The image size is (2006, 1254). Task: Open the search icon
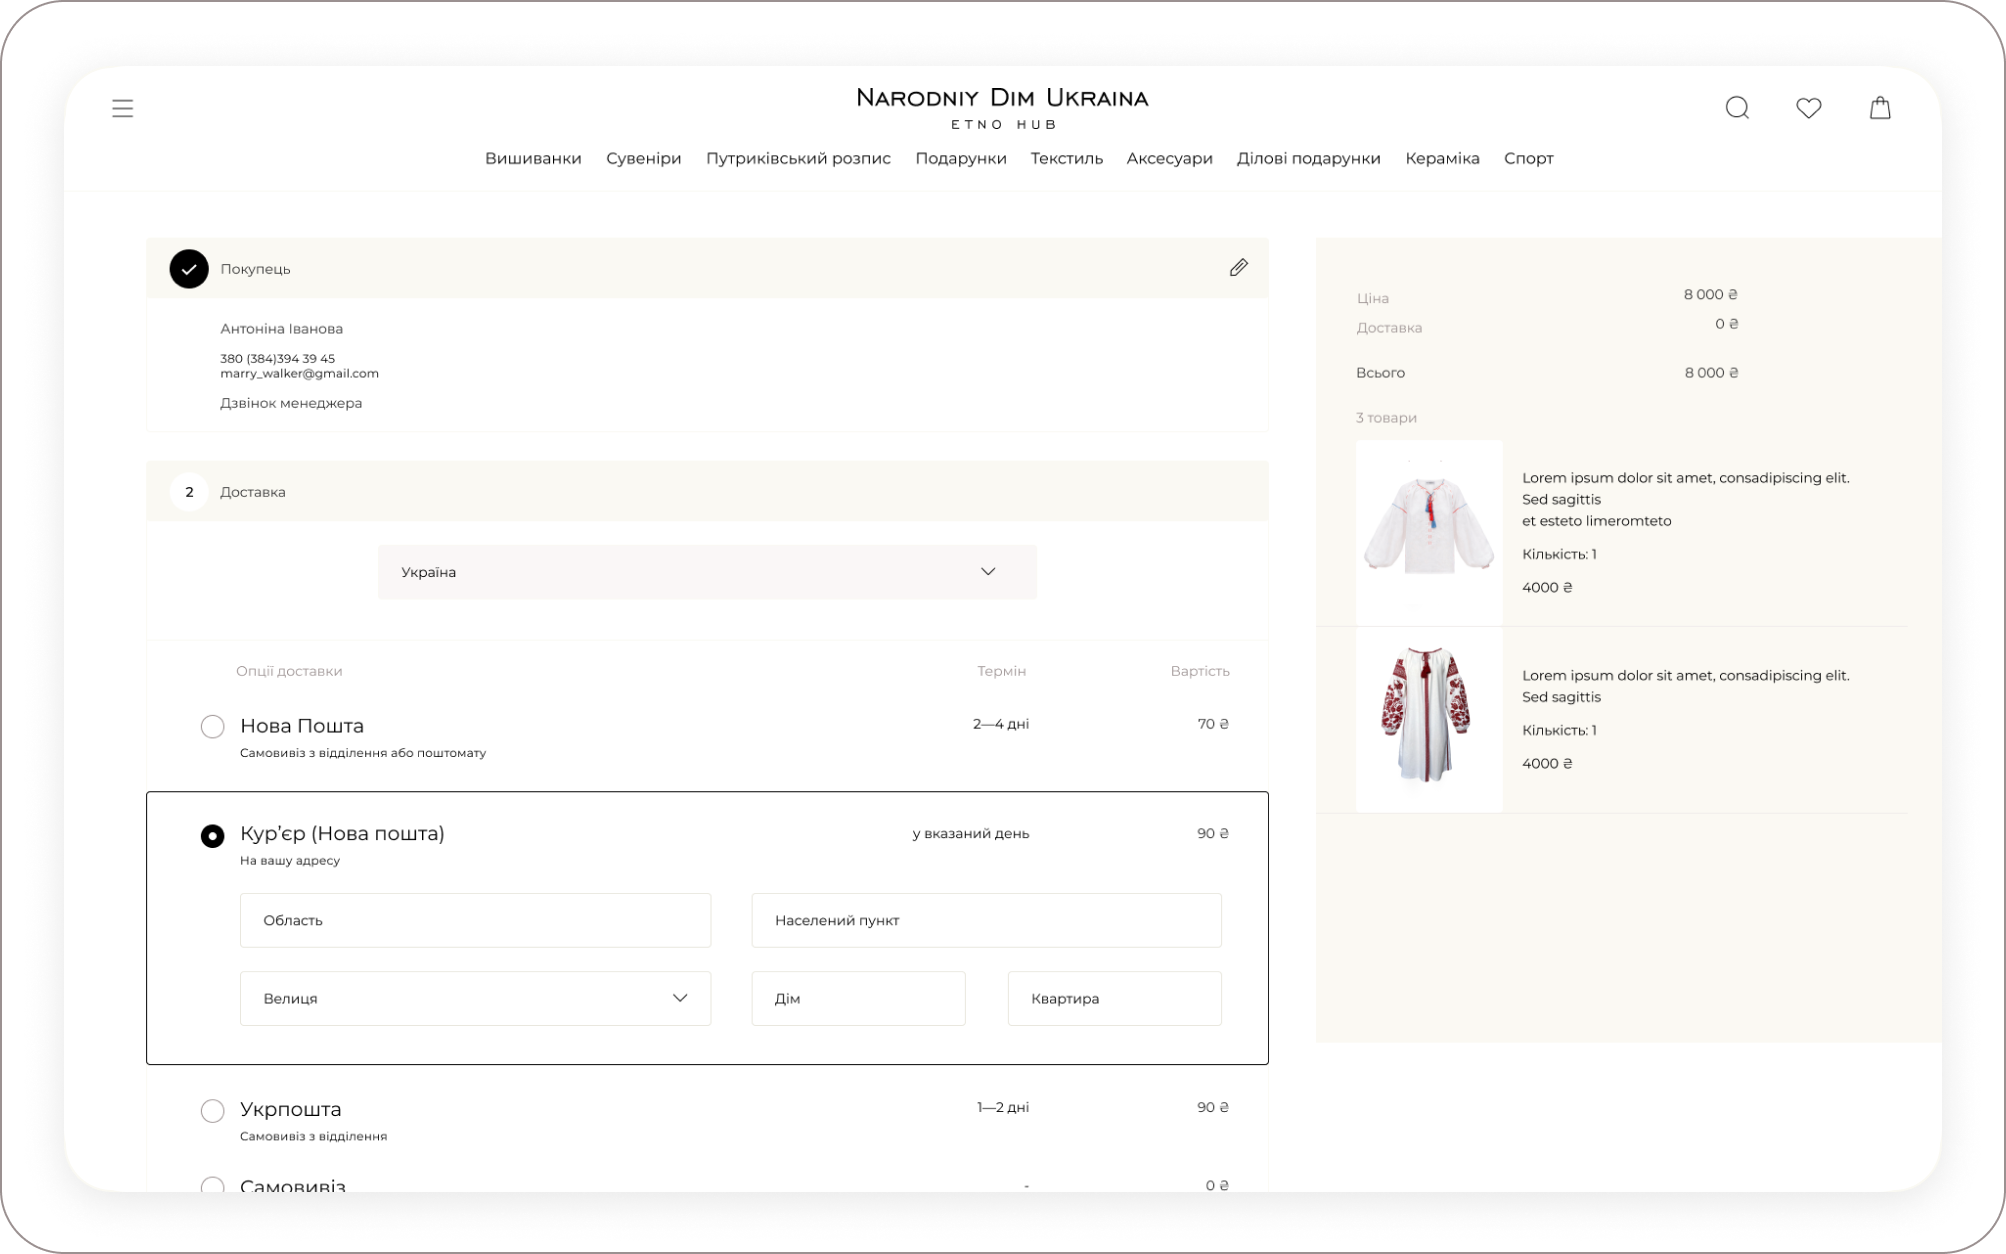(1738, 107)
